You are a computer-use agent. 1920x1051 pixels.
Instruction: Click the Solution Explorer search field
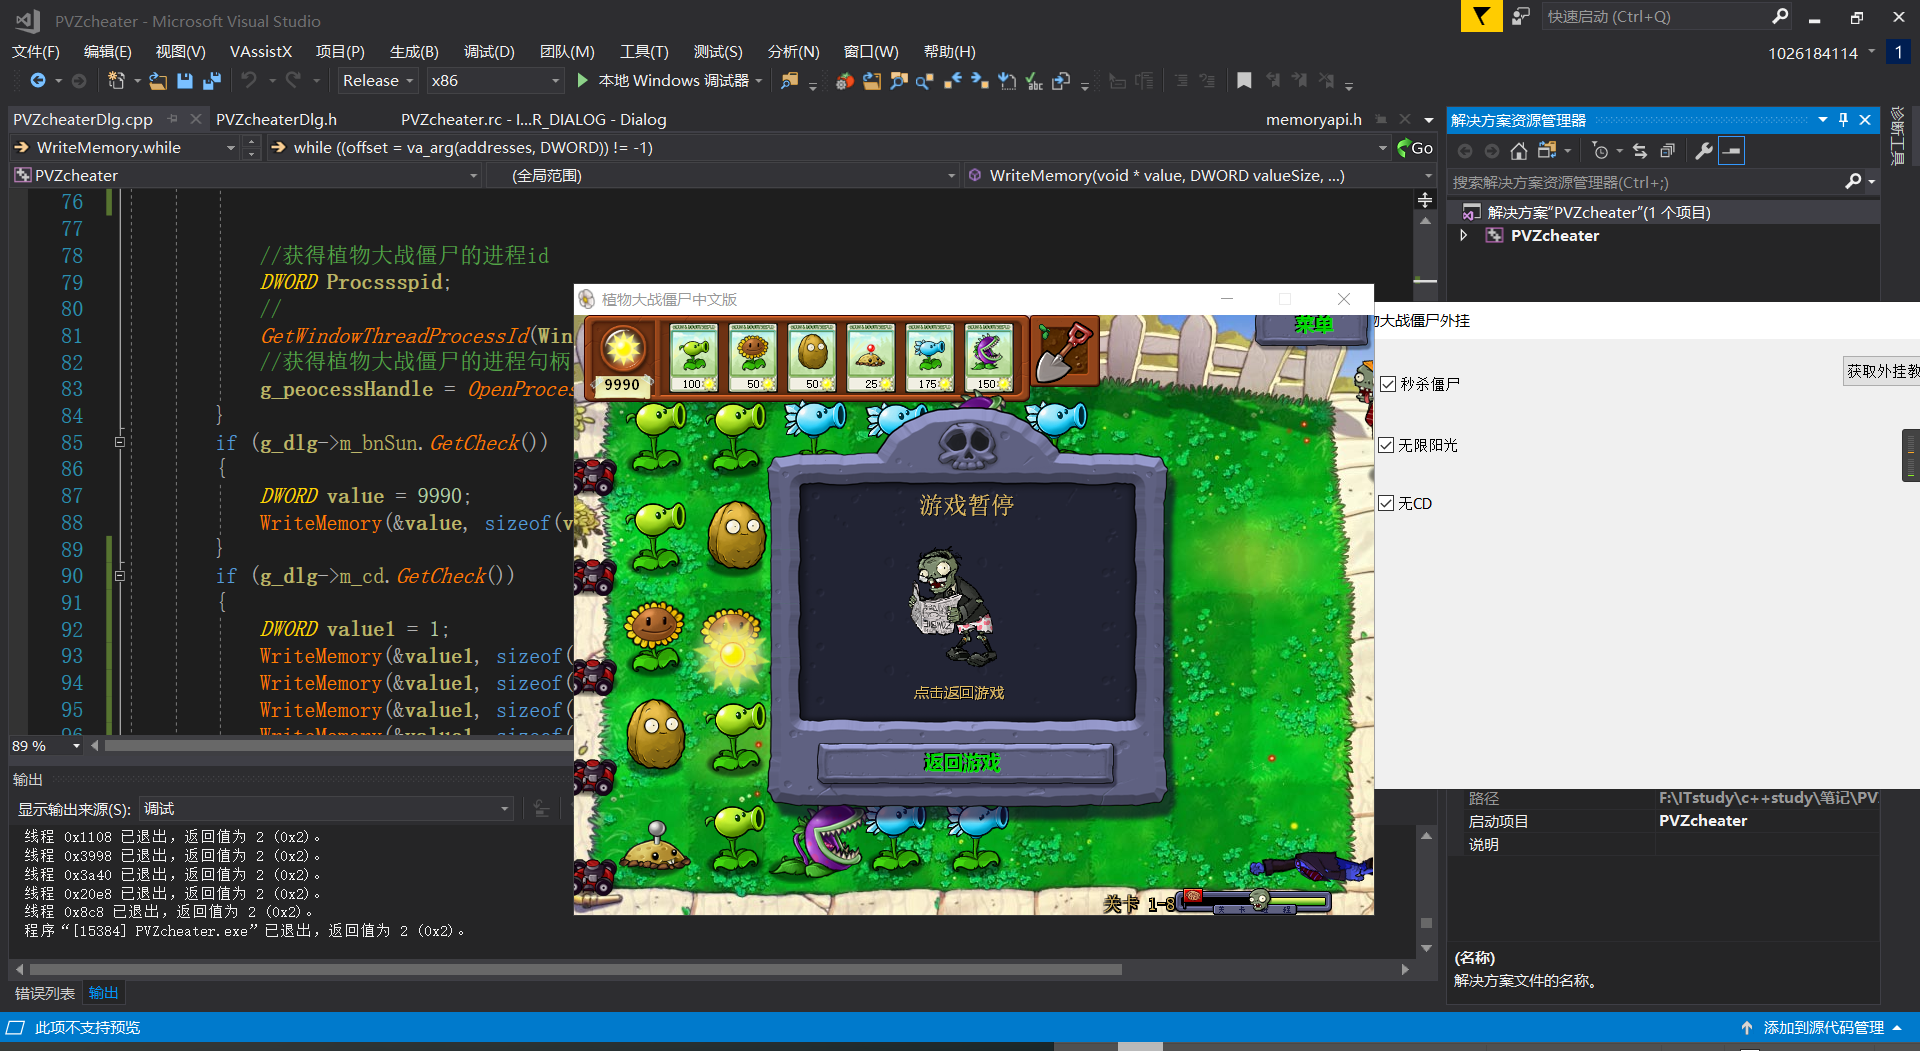[x=1646, y=182]
